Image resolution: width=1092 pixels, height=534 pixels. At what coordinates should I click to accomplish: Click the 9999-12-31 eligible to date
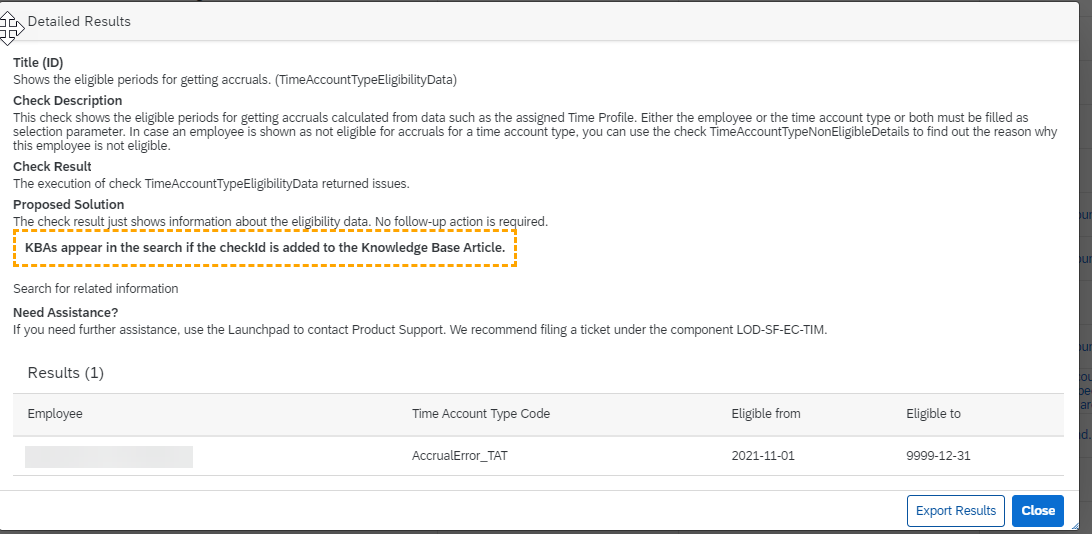[x=938, y=457]
